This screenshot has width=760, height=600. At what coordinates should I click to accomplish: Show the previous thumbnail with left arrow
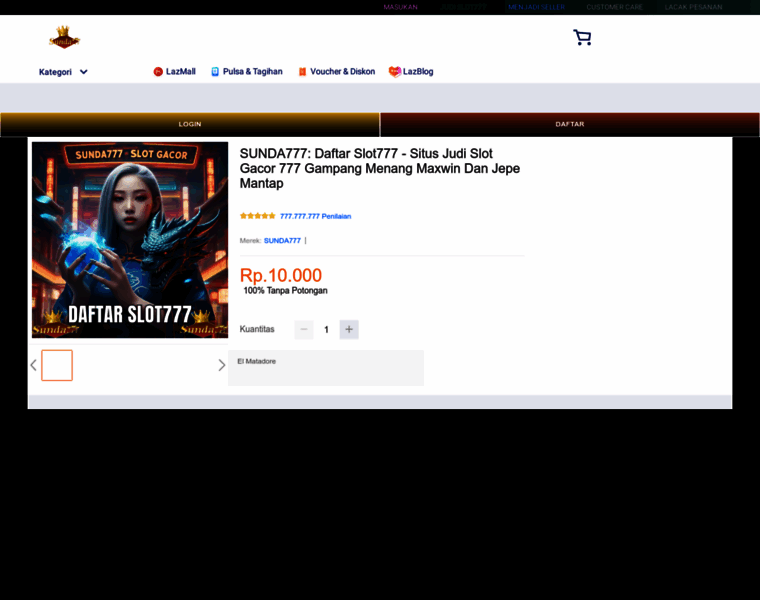coord(33,365)
